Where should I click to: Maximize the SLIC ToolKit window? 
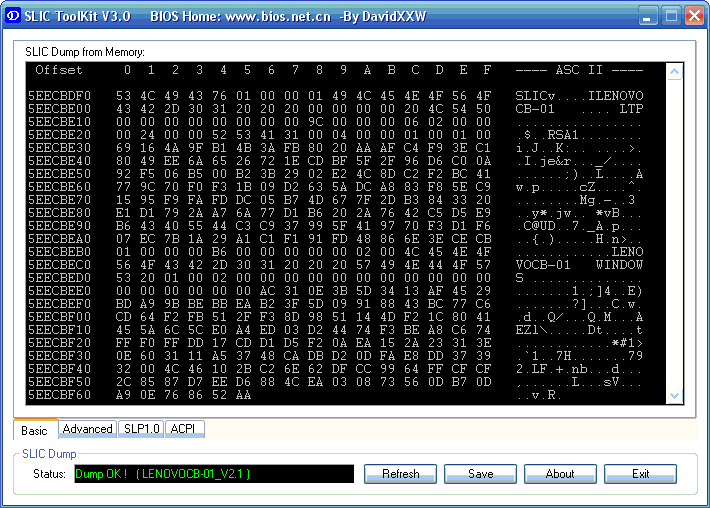pyautogui.click(x=671, y=16)
